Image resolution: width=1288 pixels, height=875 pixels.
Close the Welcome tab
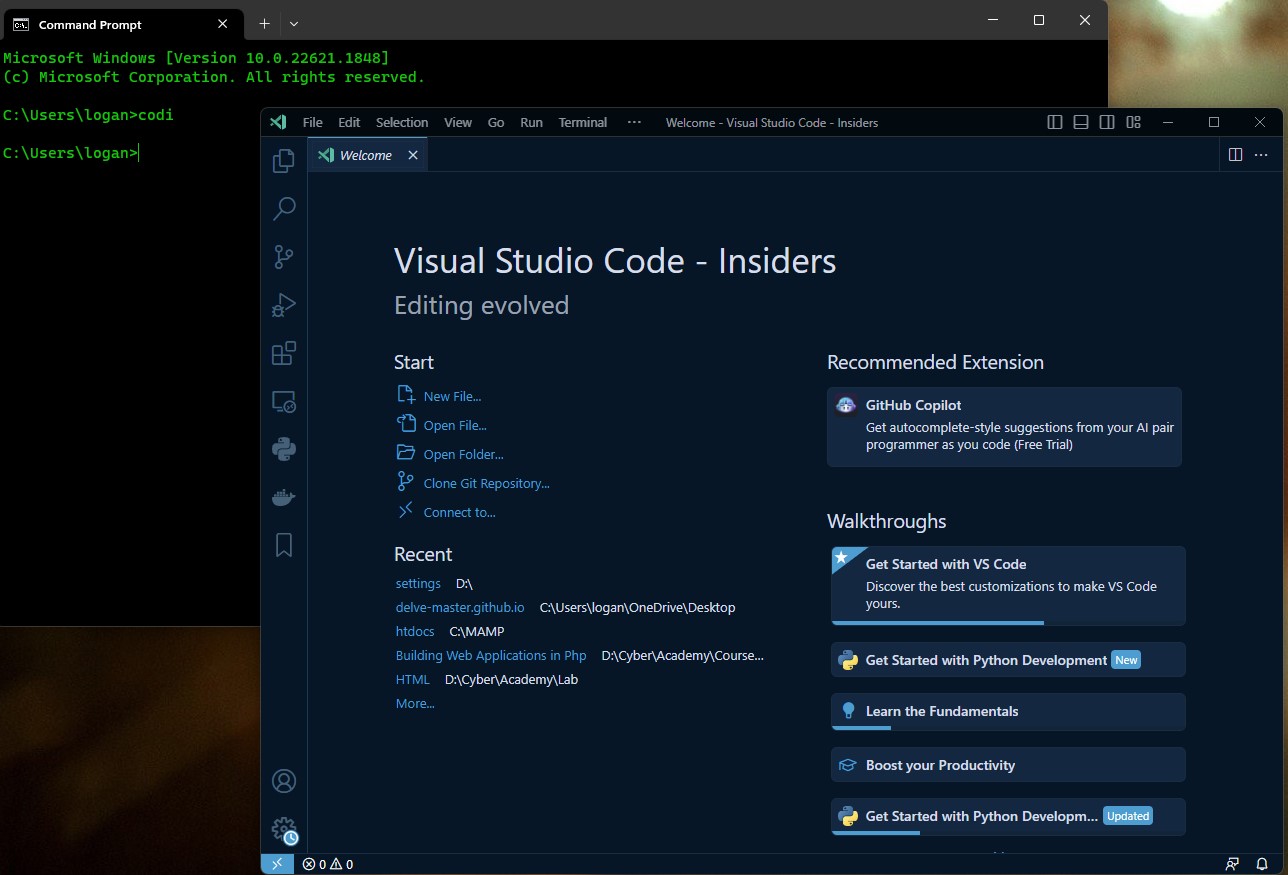pos(413,155)
